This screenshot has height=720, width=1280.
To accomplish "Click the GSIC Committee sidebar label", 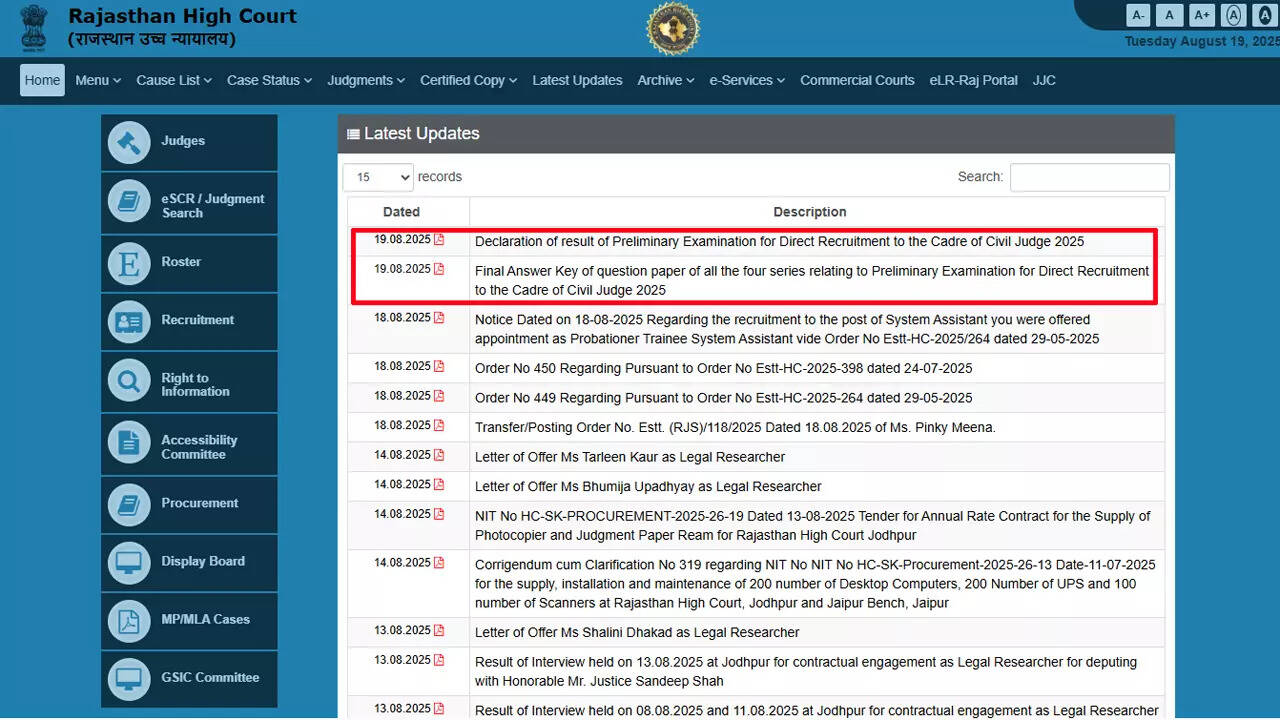I will coord(210,677).
